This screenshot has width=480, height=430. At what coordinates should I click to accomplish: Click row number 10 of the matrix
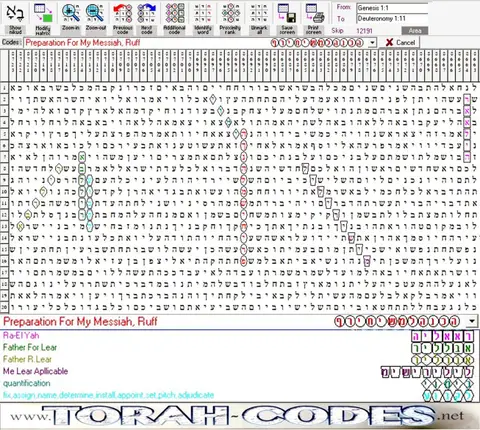pyautogui.click(x=4, y=192)
